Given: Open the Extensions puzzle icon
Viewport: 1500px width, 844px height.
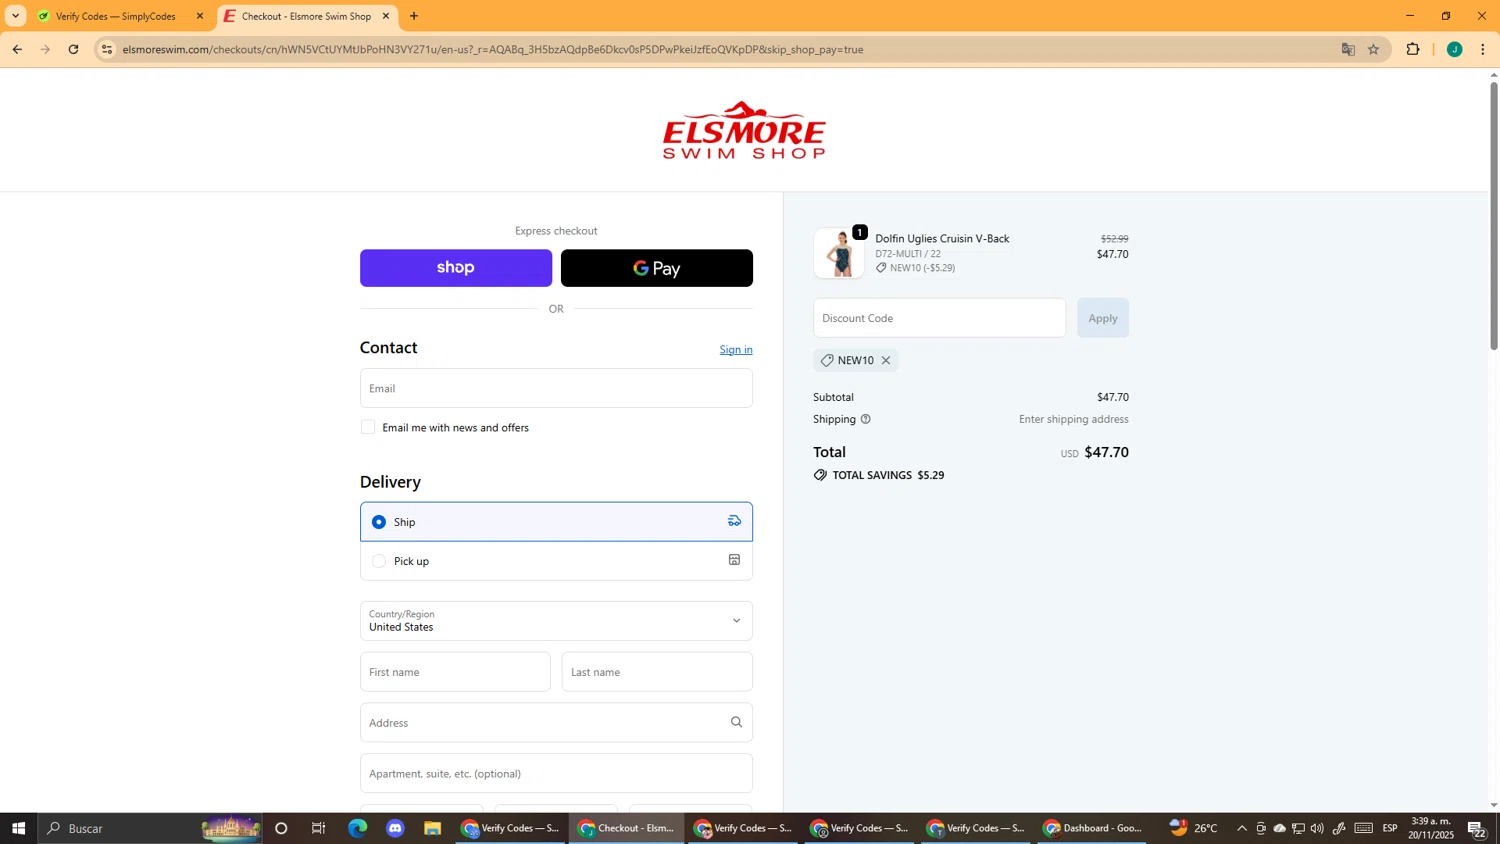Looking at the screenshot, I should coord(1413,49).
